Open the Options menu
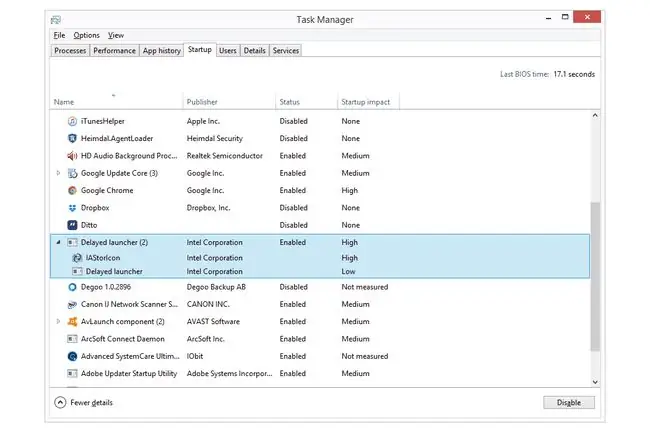650x433 pixels. pyautogui.click(x=87, y=35)
